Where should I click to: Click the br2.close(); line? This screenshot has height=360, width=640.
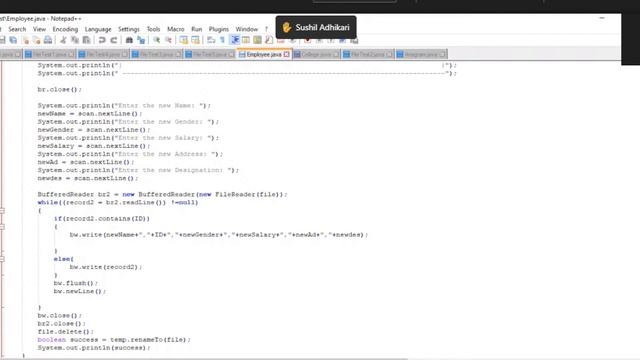62,324
